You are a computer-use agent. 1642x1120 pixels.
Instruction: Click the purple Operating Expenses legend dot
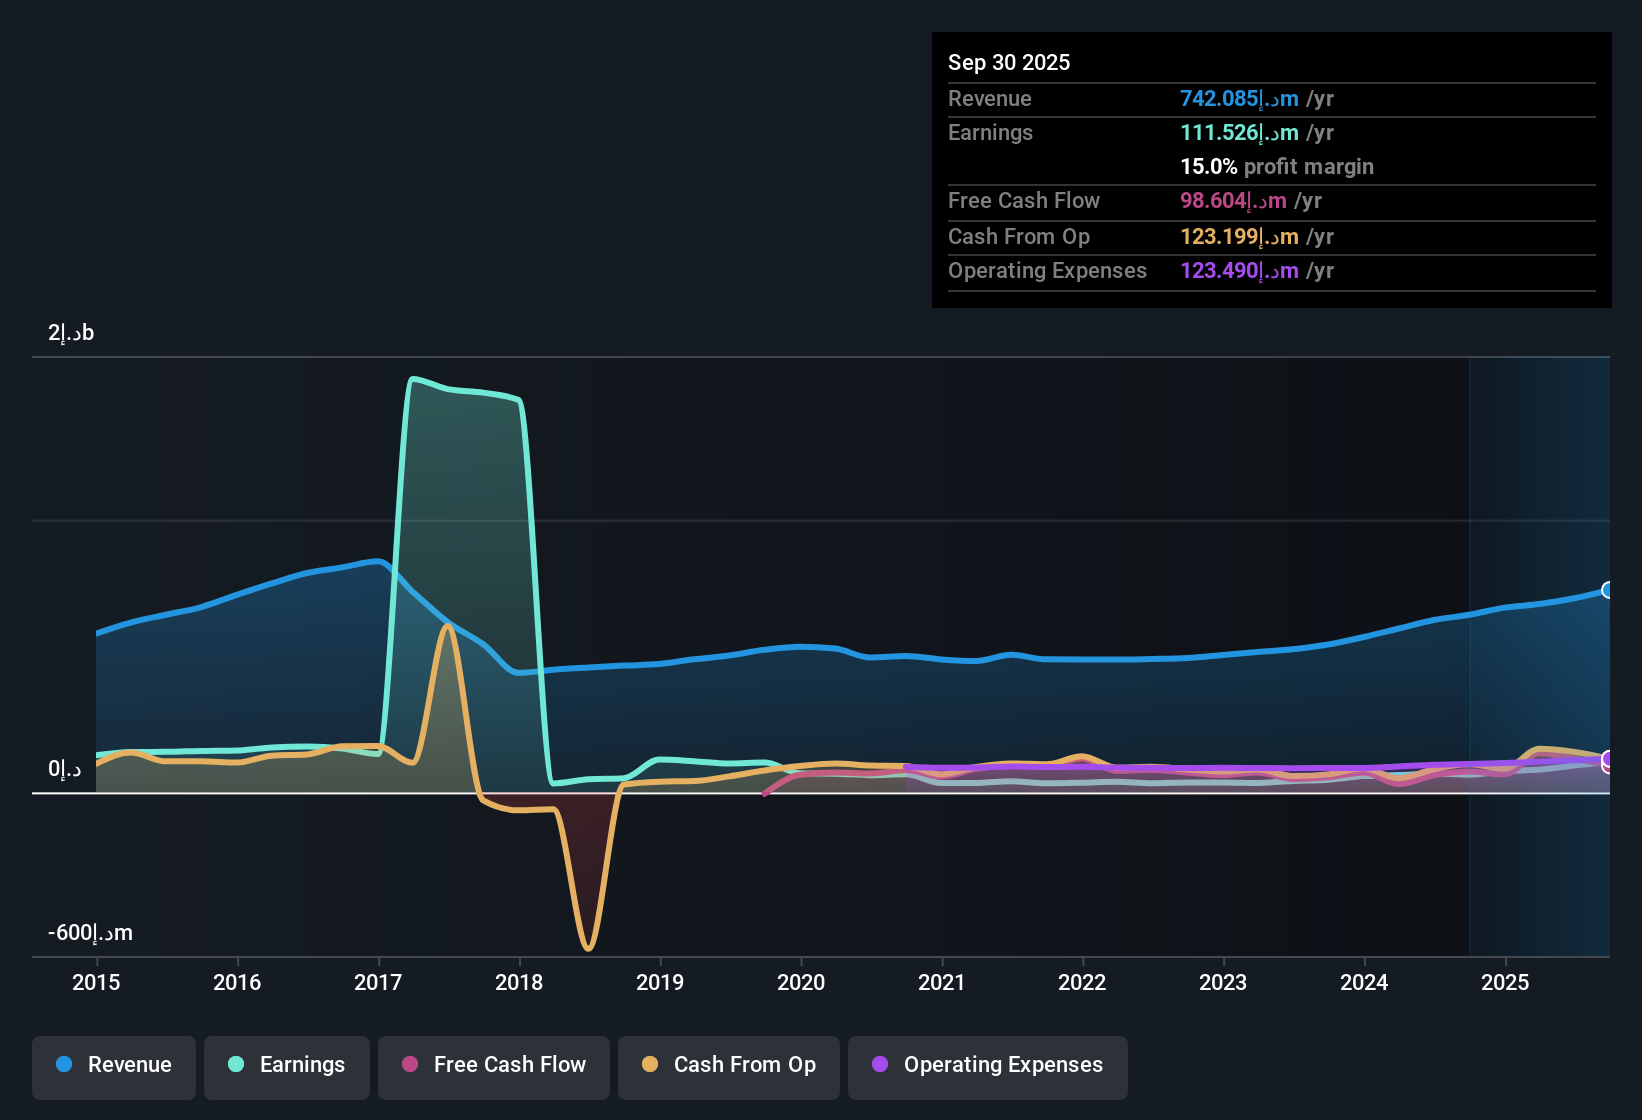pyautogui.click(x=880, y=1064)
